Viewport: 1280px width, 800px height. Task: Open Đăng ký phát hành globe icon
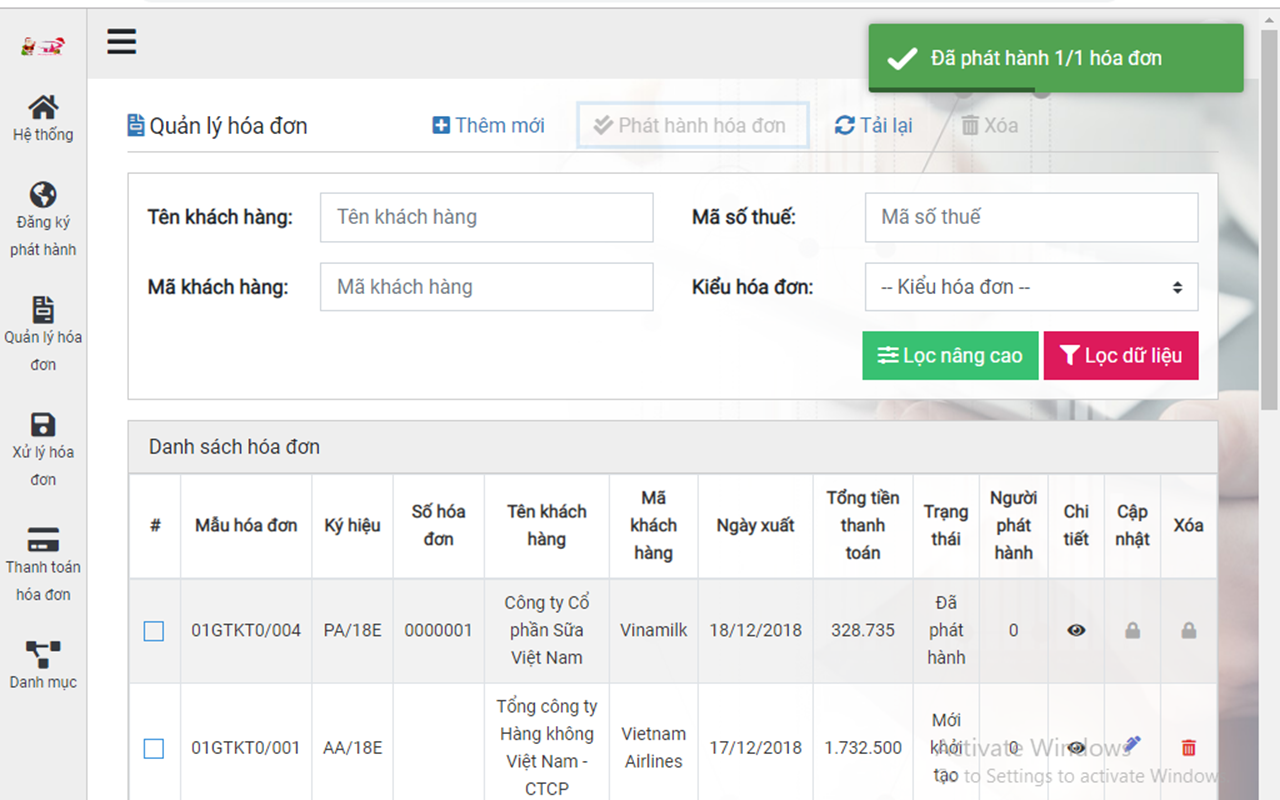(43, 195)
